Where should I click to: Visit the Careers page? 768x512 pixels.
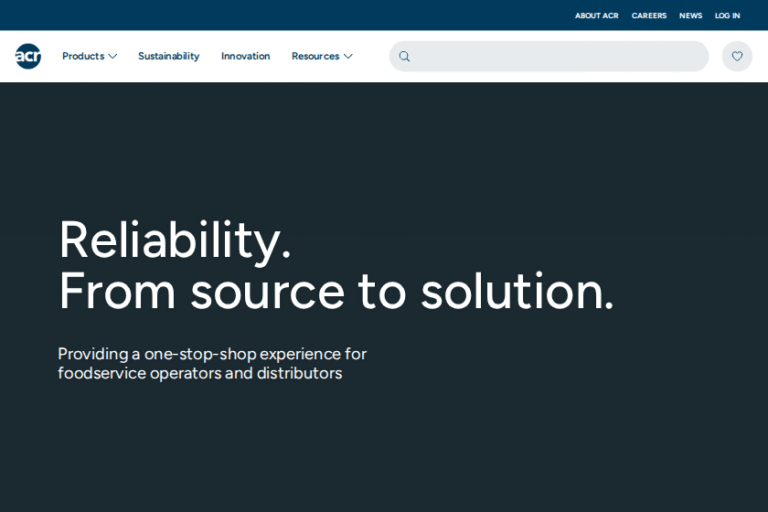pyautogui.click(x=649, y=15)
